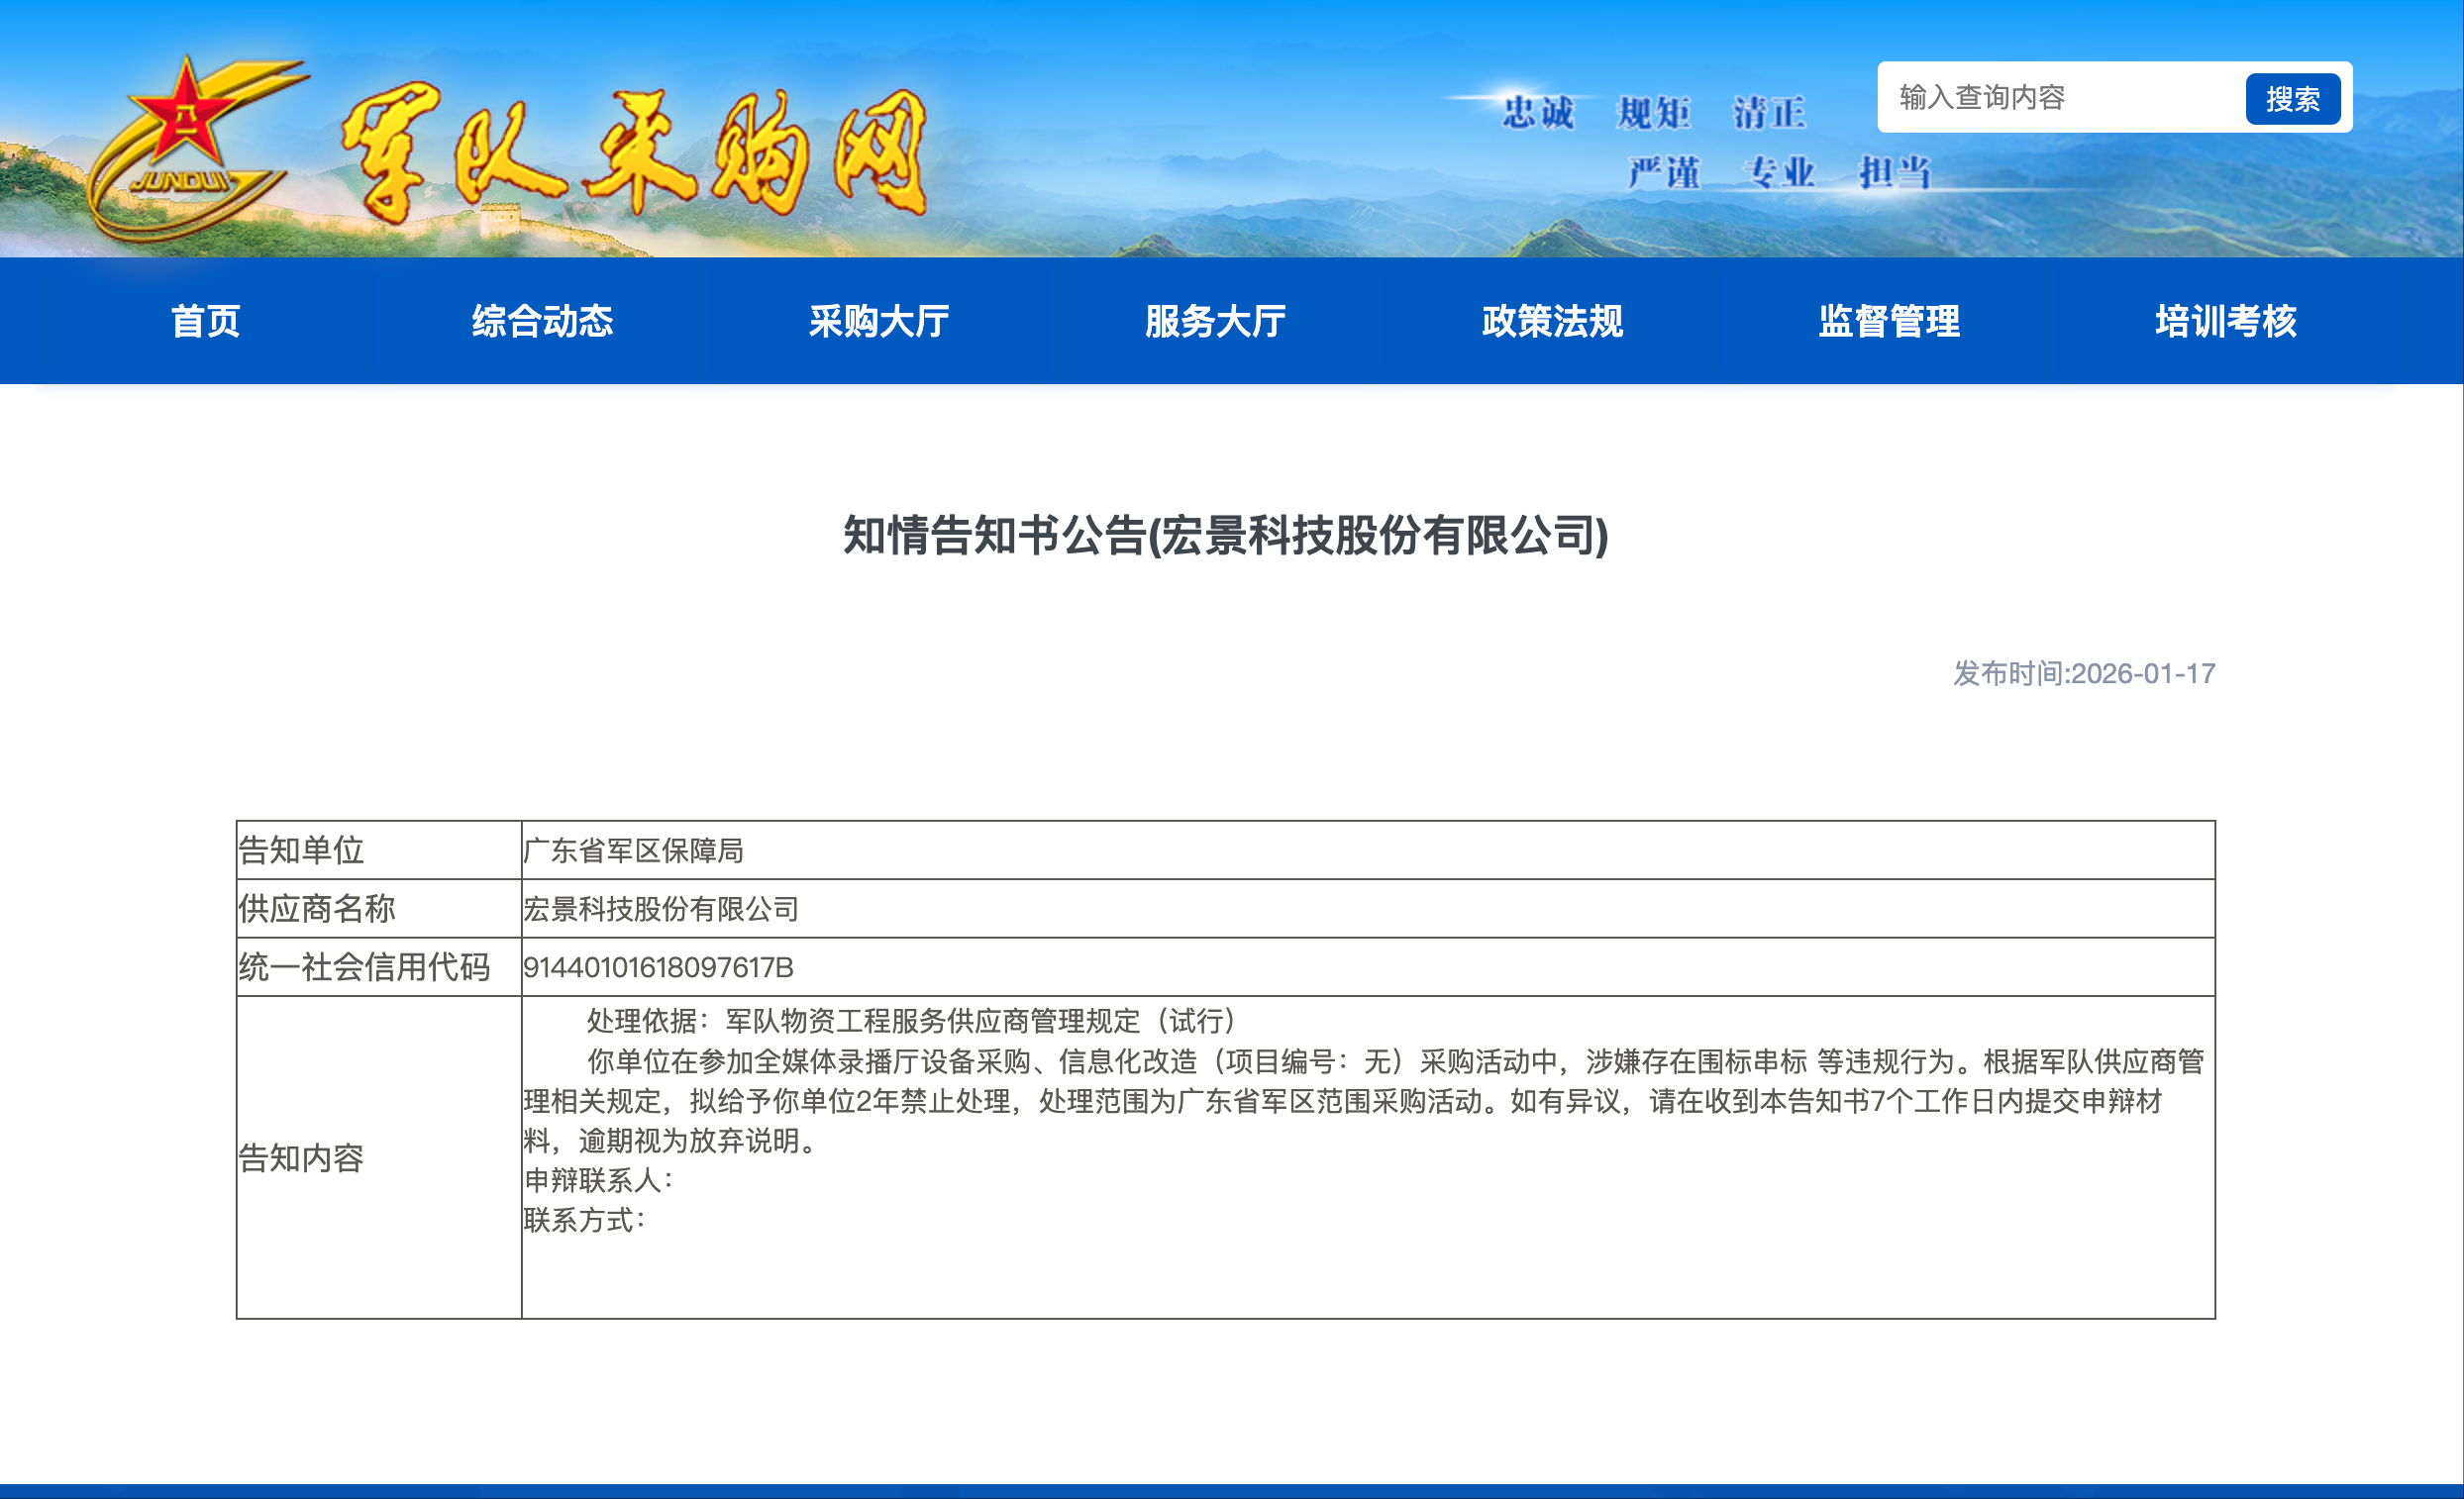Open the 首页 home menu item

[x=205, y=322]
